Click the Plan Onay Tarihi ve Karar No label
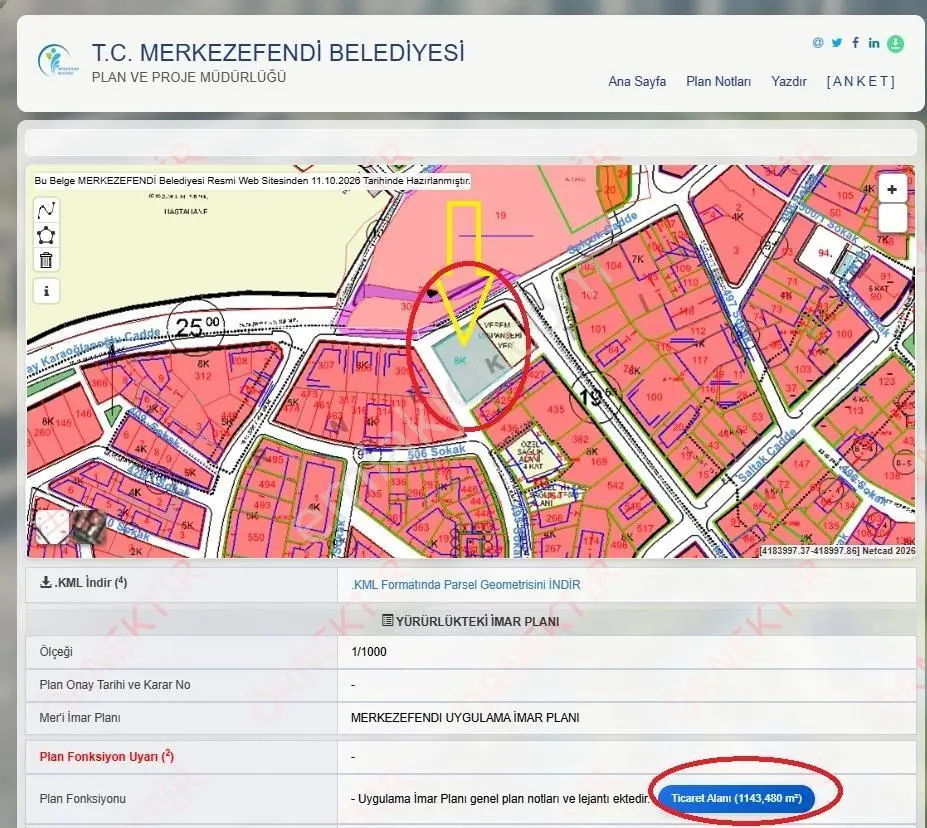The width and height of the screenshot is (927, 828). coord(115,685)
